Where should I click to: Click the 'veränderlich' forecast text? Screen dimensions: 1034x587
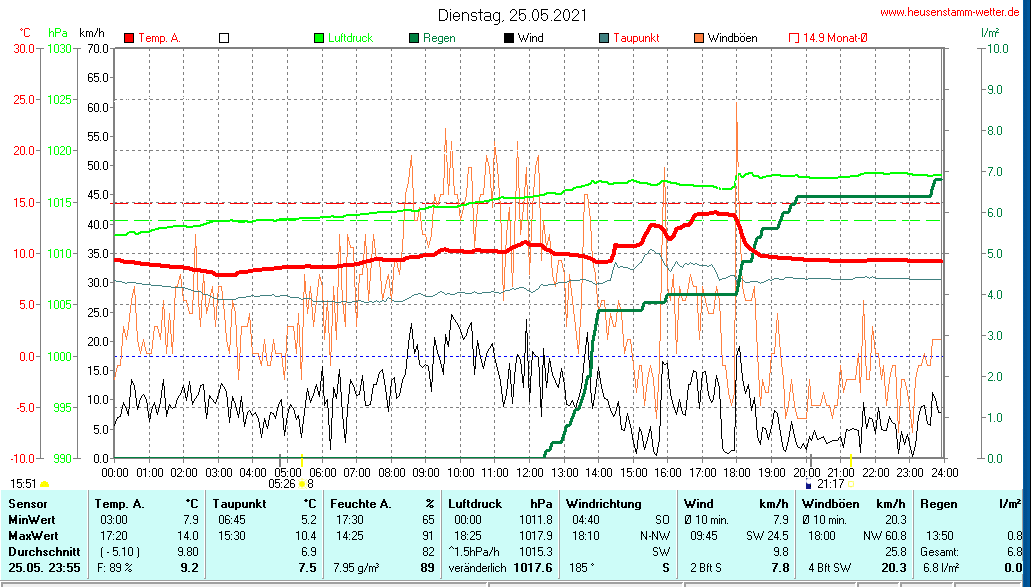[x=477, y=567]
